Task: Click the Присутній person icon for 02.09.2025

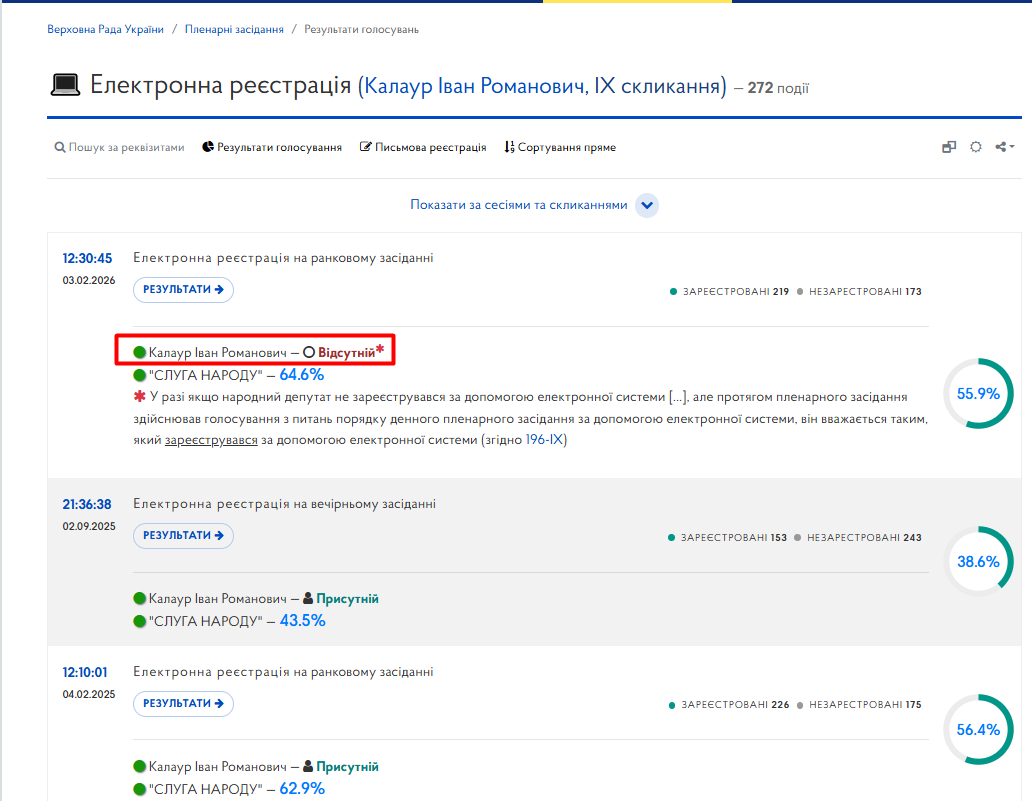Action: (x=307, y=598)
